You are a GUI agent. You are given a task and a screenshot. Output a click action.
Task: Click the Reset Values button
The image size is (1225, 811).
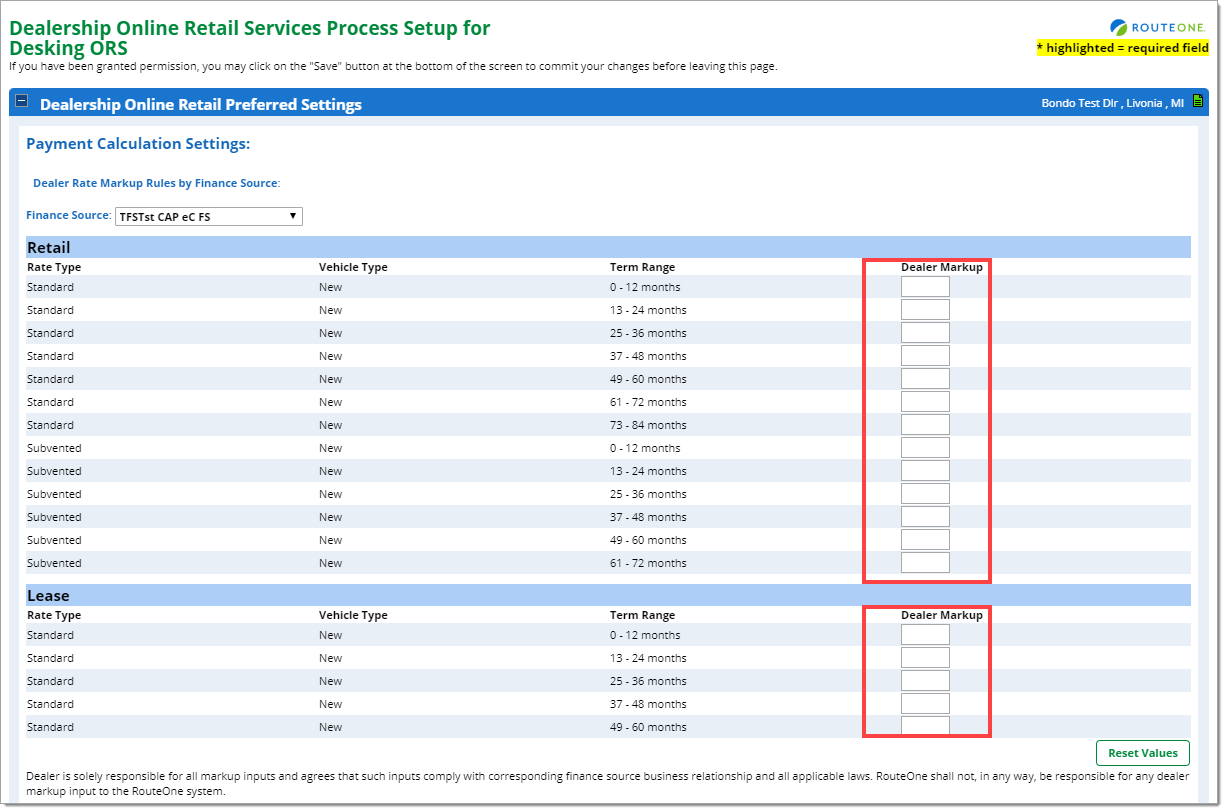1142,753
